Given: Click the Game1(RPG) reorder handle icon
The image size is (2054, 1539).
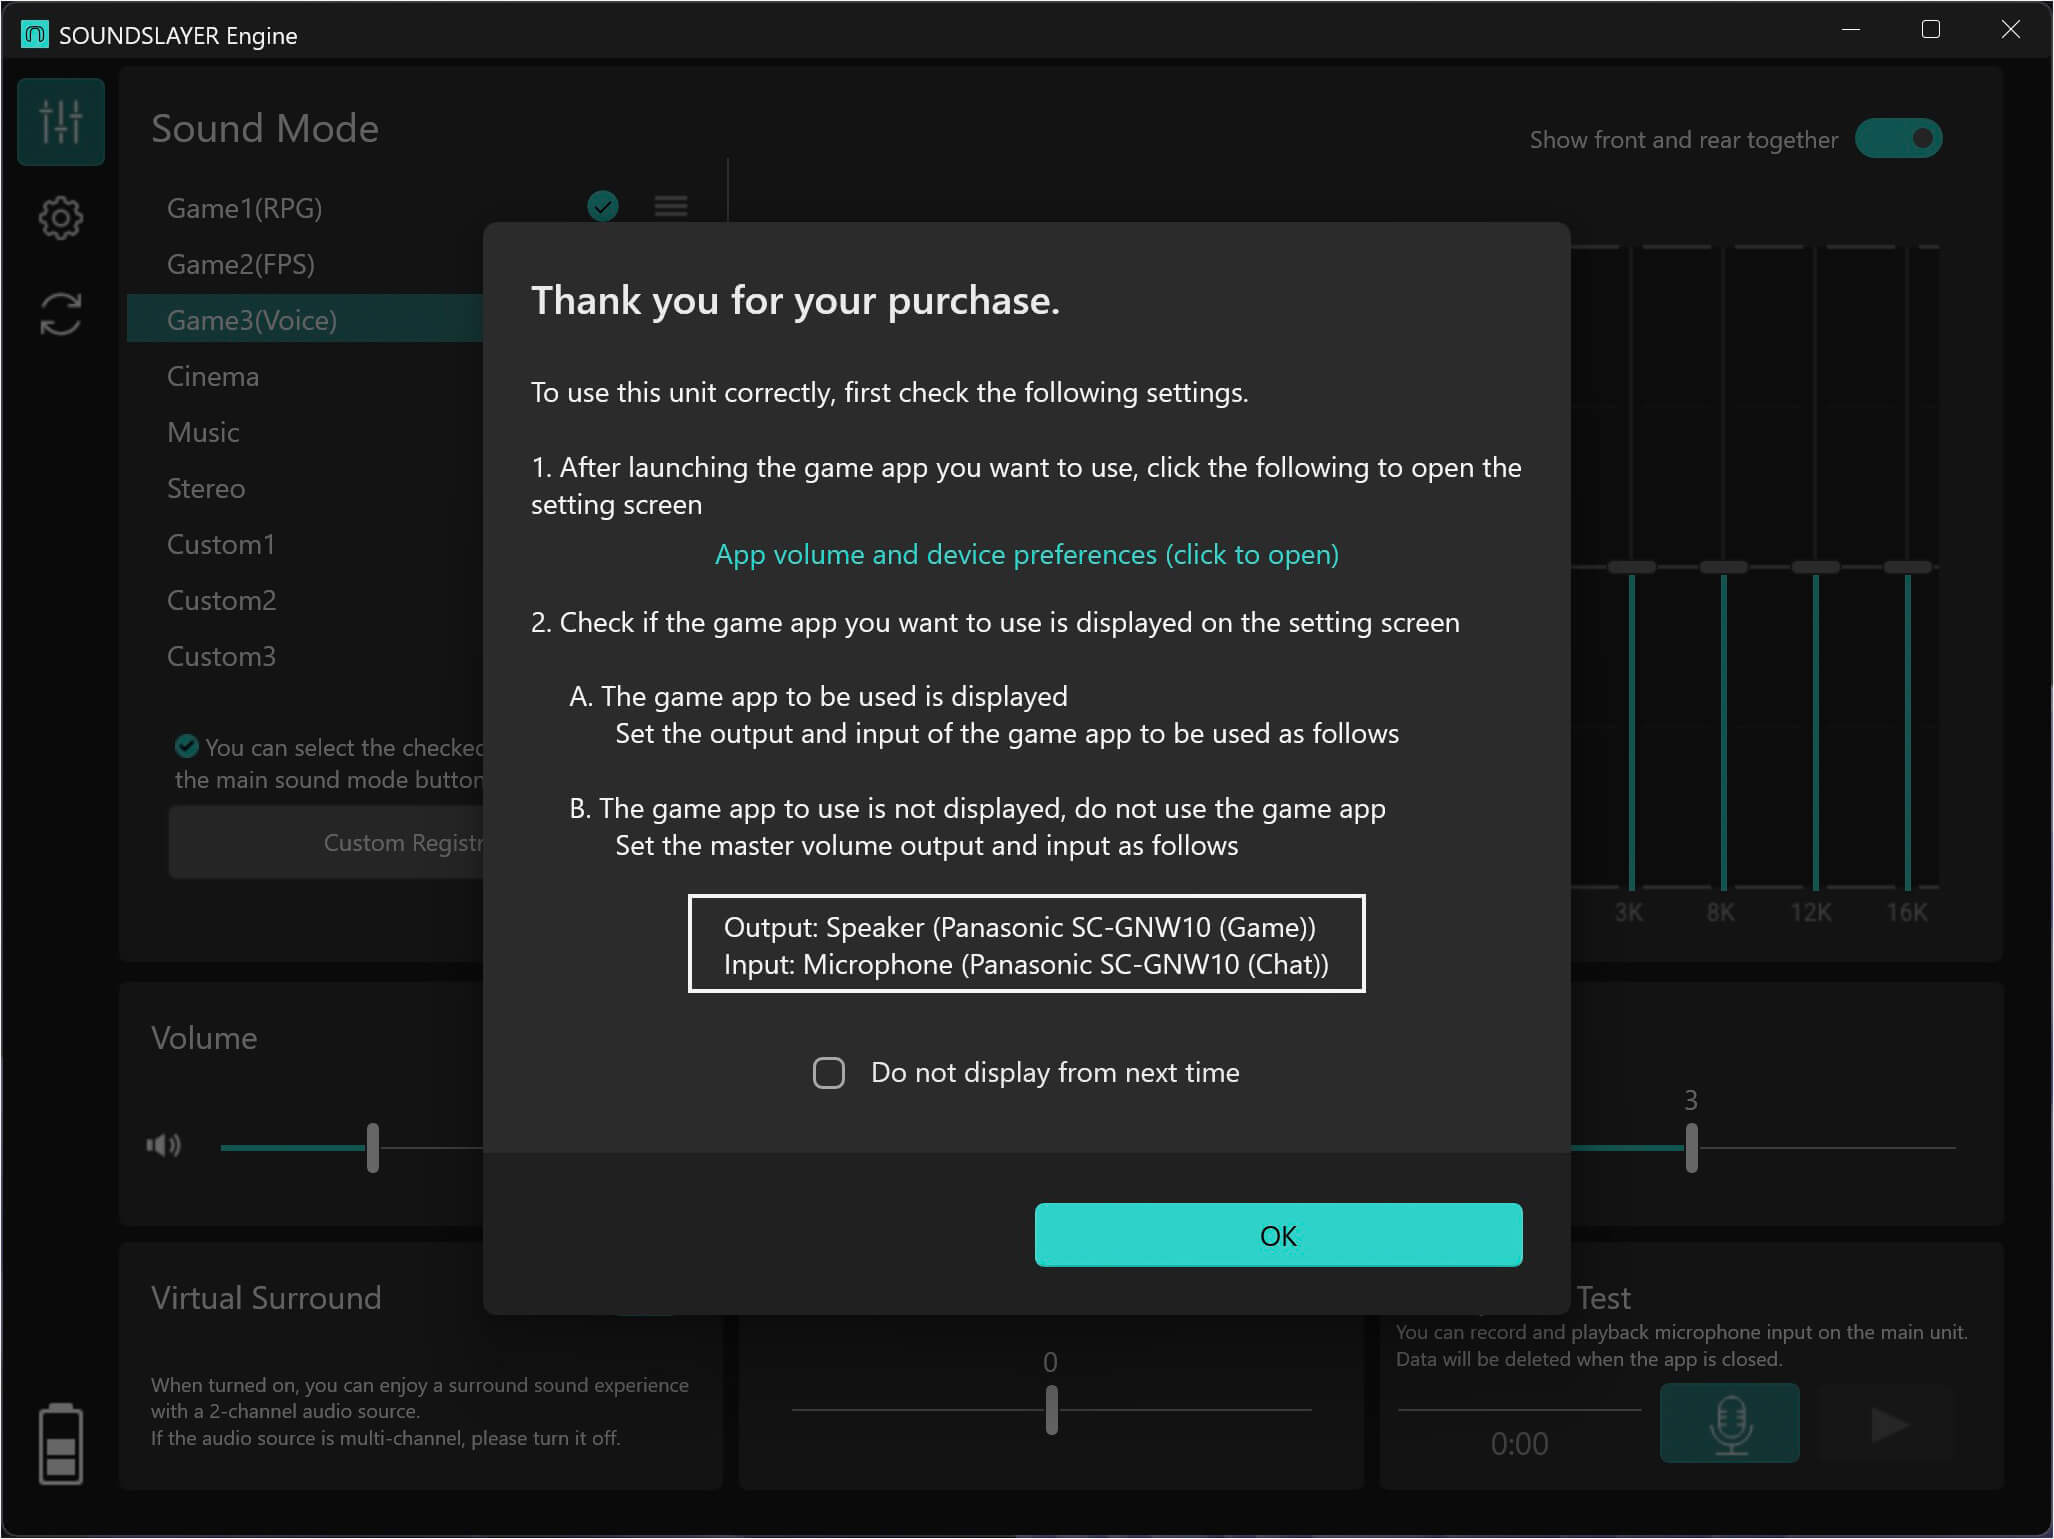Looking at the screenshot, I should [x=670, y=206].
